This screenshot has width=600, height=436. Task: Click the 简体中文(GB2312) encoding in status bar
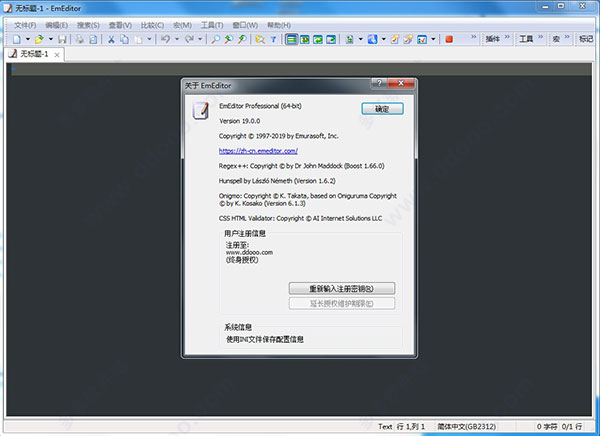466,426
